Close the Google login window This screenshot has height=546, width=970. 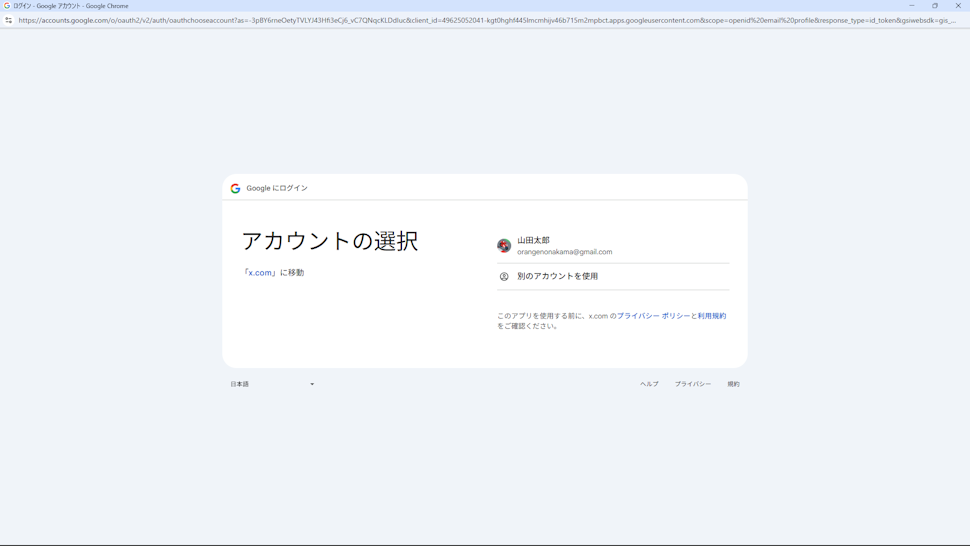tap(958, 6)
